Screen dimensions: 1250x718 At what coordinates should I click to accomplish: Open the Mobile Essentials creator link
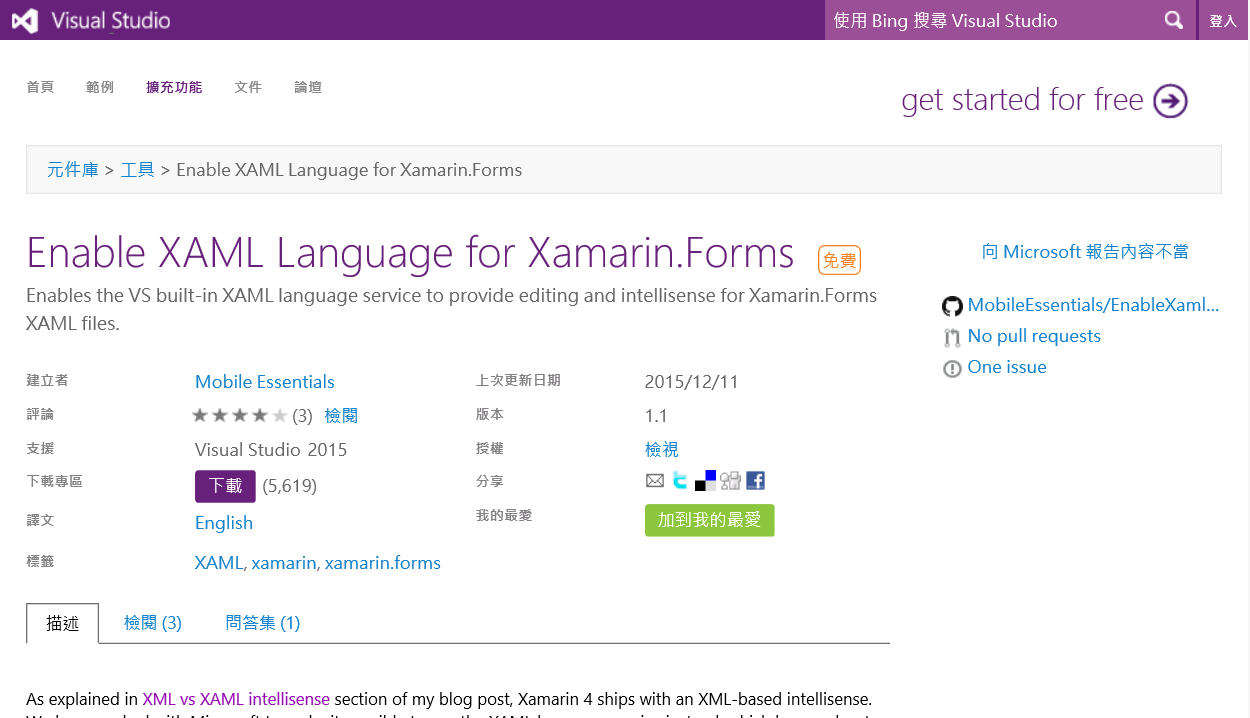pos(265,382)
